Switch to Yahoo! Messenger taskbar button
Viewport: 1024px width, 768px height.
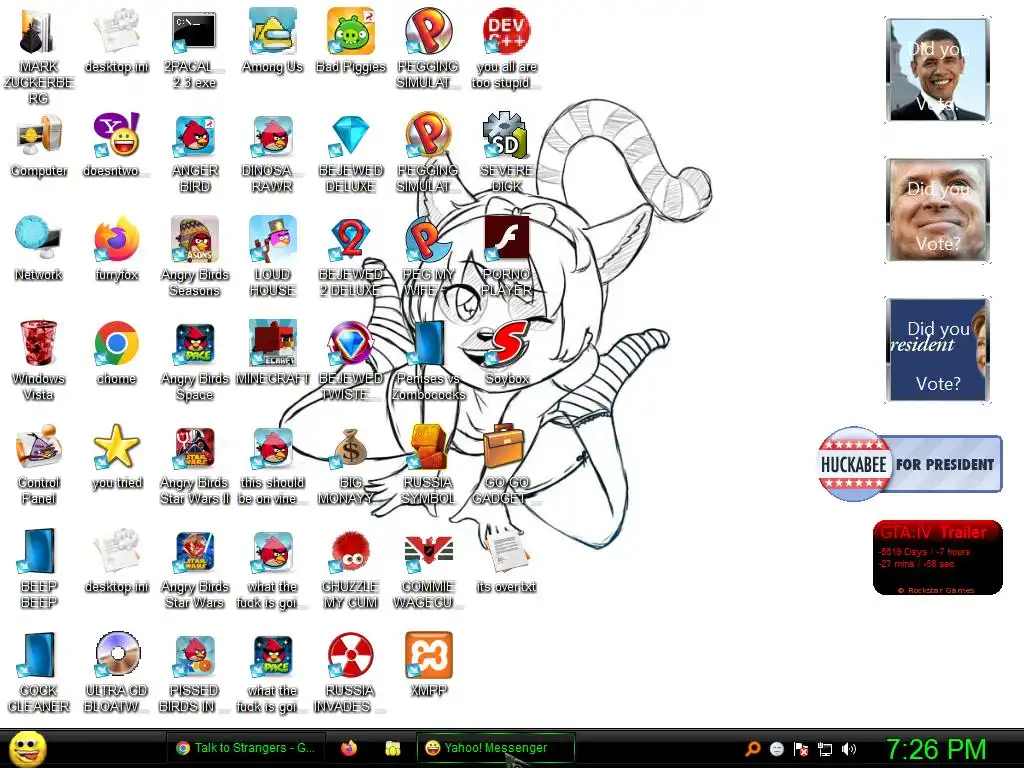point(496,748)
